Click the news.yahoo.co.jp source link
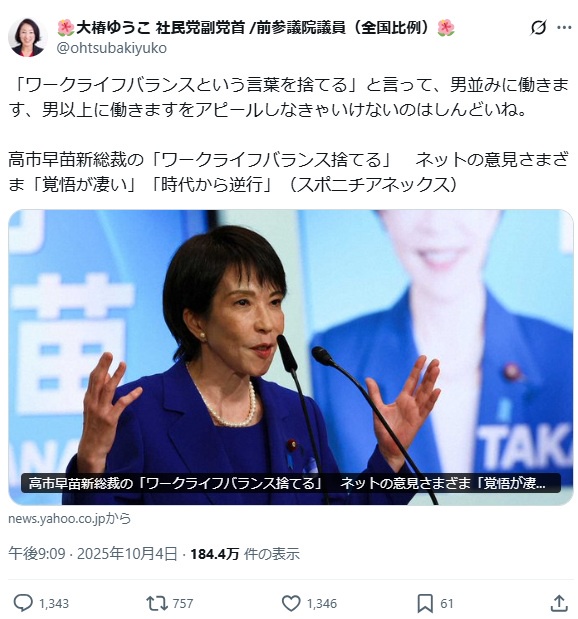The height and width of the screenshot is (619, 578). tap(69, 518)
